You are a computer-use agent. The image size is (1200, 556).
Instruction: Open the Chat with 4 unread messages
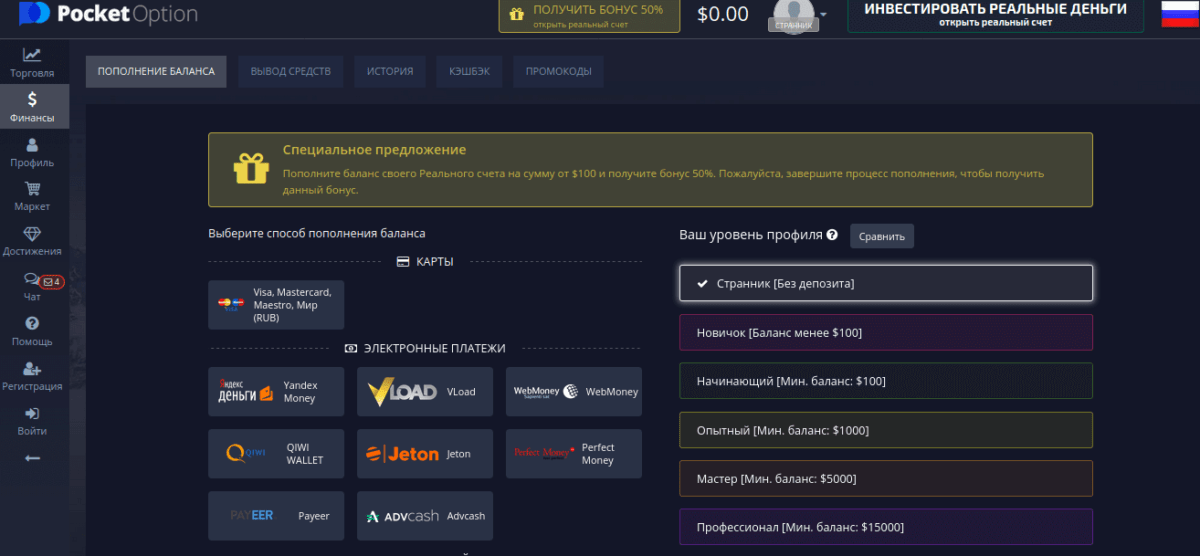(32, 281)
